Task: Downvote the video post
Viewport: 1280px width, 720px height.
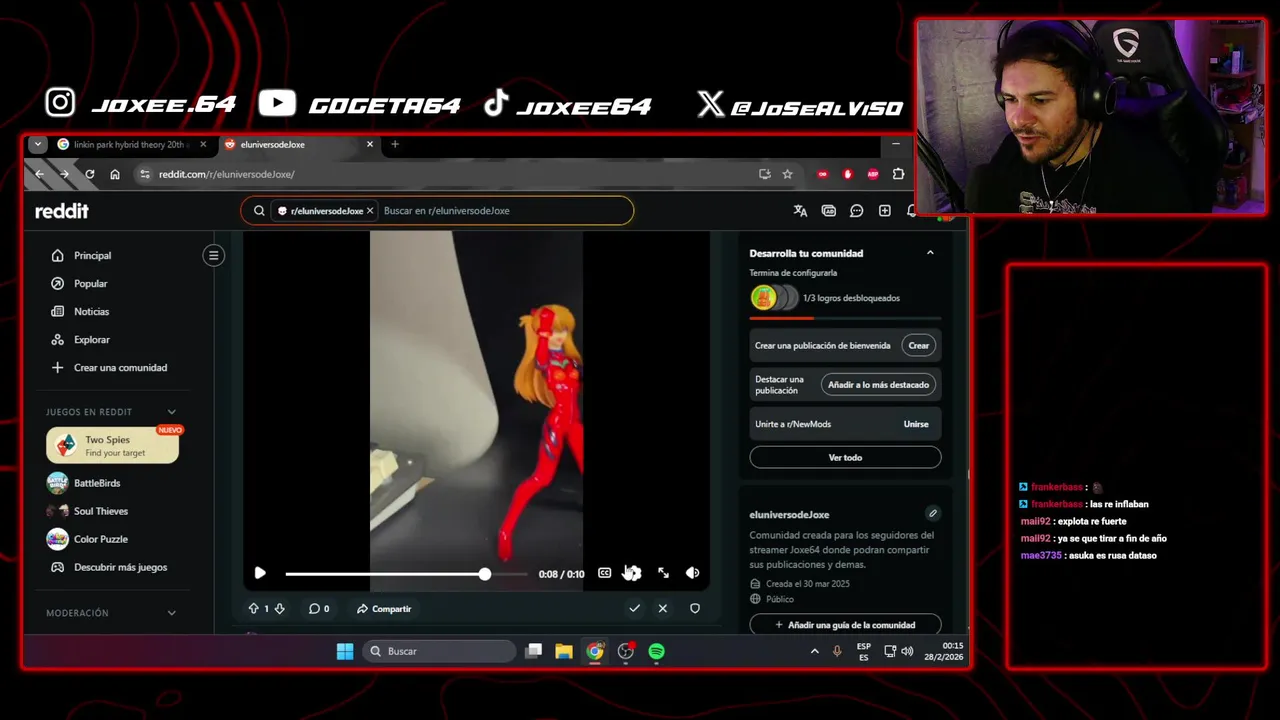Action: pyautogui.click(x=279, y=608)
